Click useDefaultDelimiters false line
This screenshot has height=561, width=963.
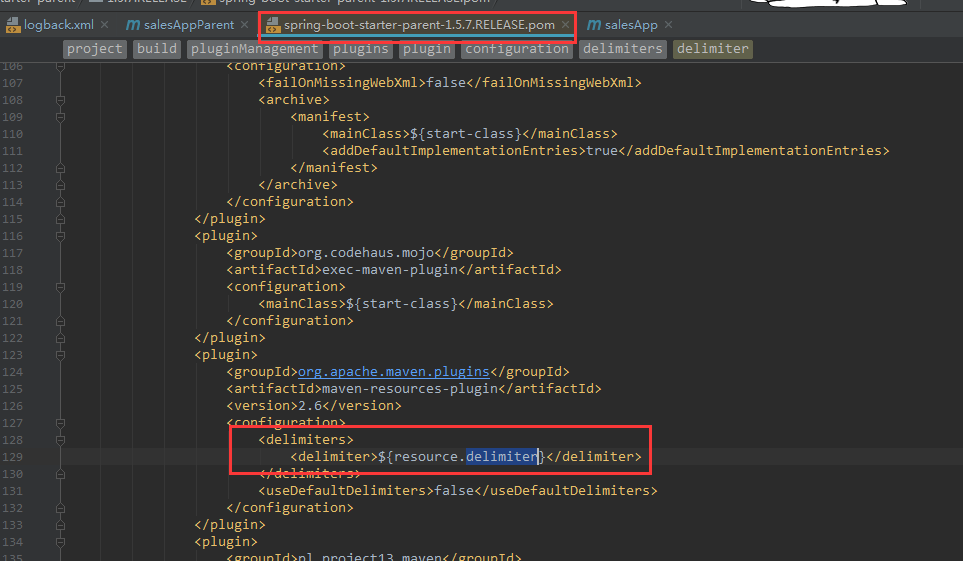[458, 490]
